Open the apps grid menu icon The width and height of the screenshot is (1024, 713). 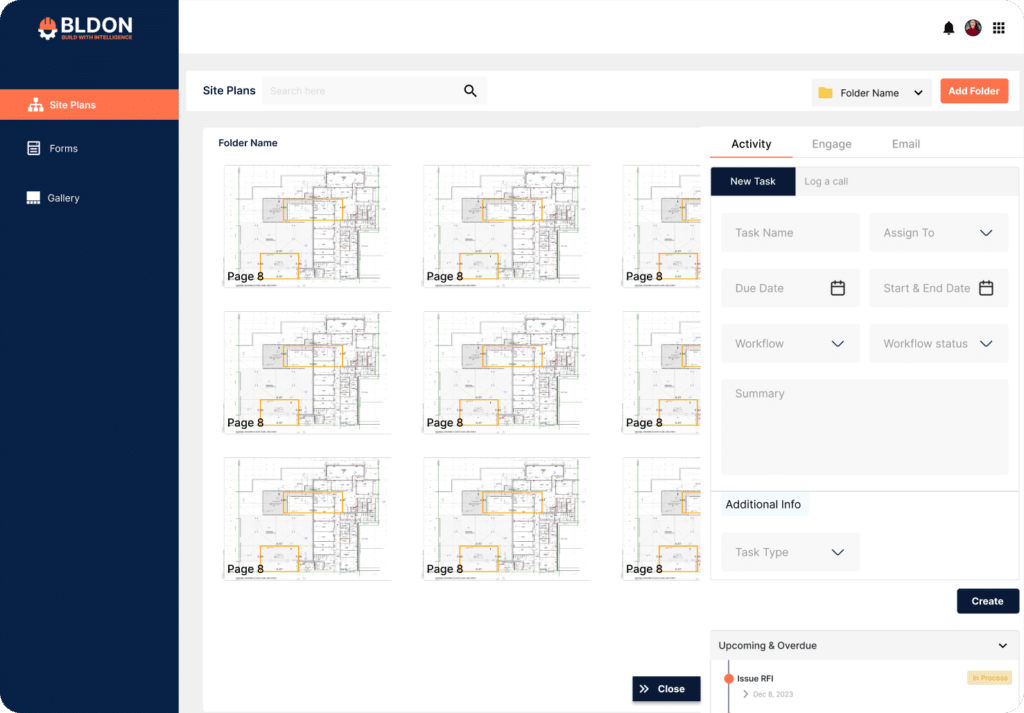[998, 28]
